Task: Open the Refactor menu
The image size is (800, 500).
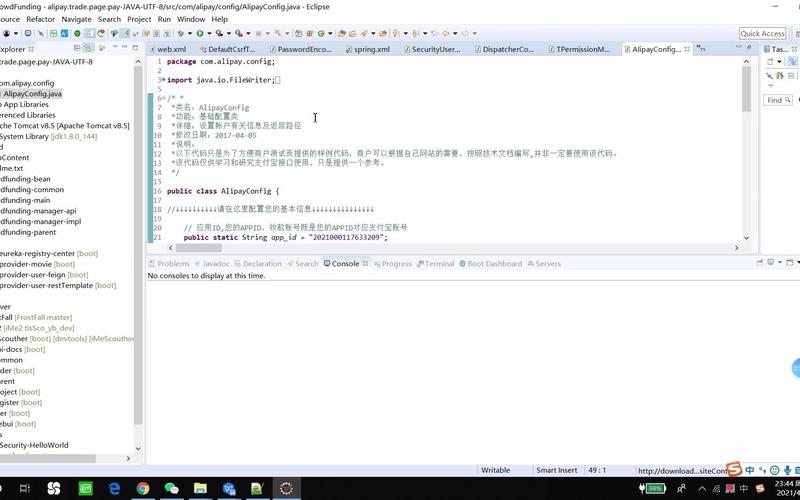Action: coord(40,19)
